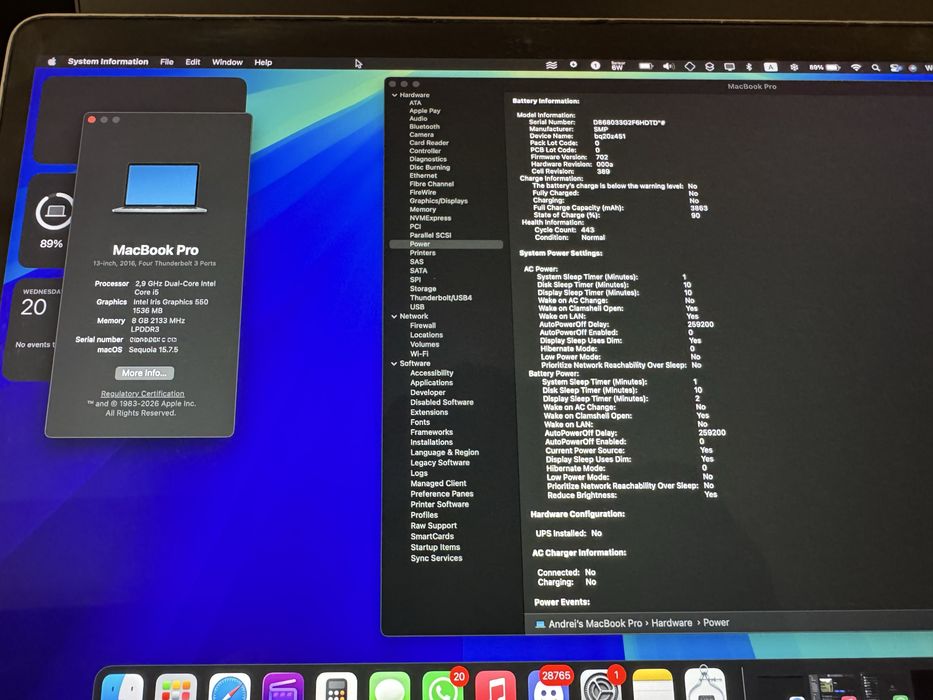Viewport: 933px width, 700px height.
Task: Open the Regulatory Certification link
Action: 142,393
